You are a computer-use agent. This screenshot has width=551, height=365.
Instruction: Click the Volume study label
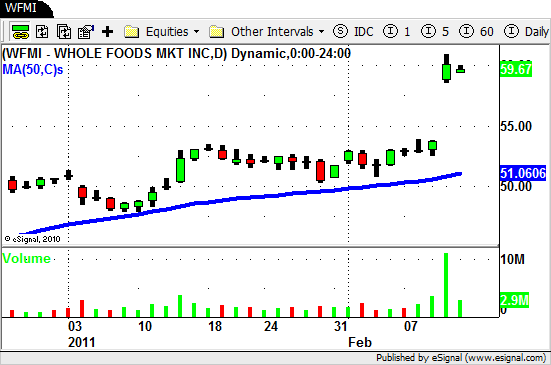click(26, 259)
